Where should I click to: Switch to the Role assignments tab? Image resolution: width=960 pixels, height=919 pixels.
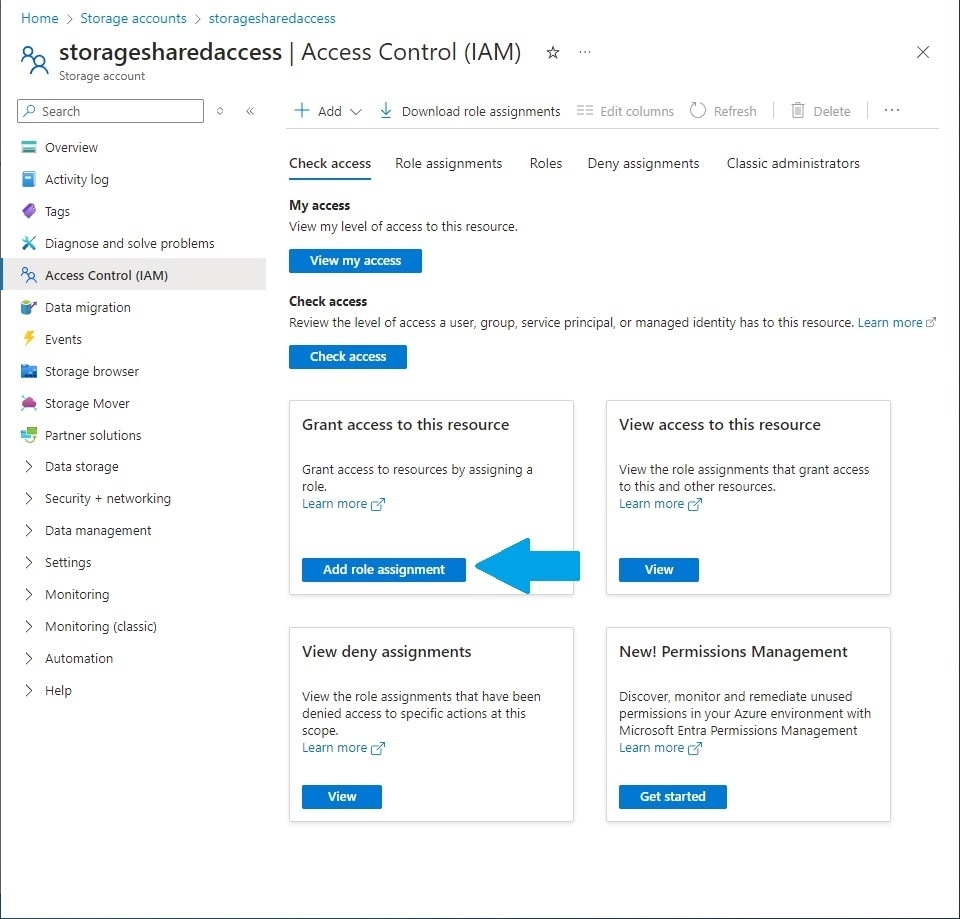(449, 163)
